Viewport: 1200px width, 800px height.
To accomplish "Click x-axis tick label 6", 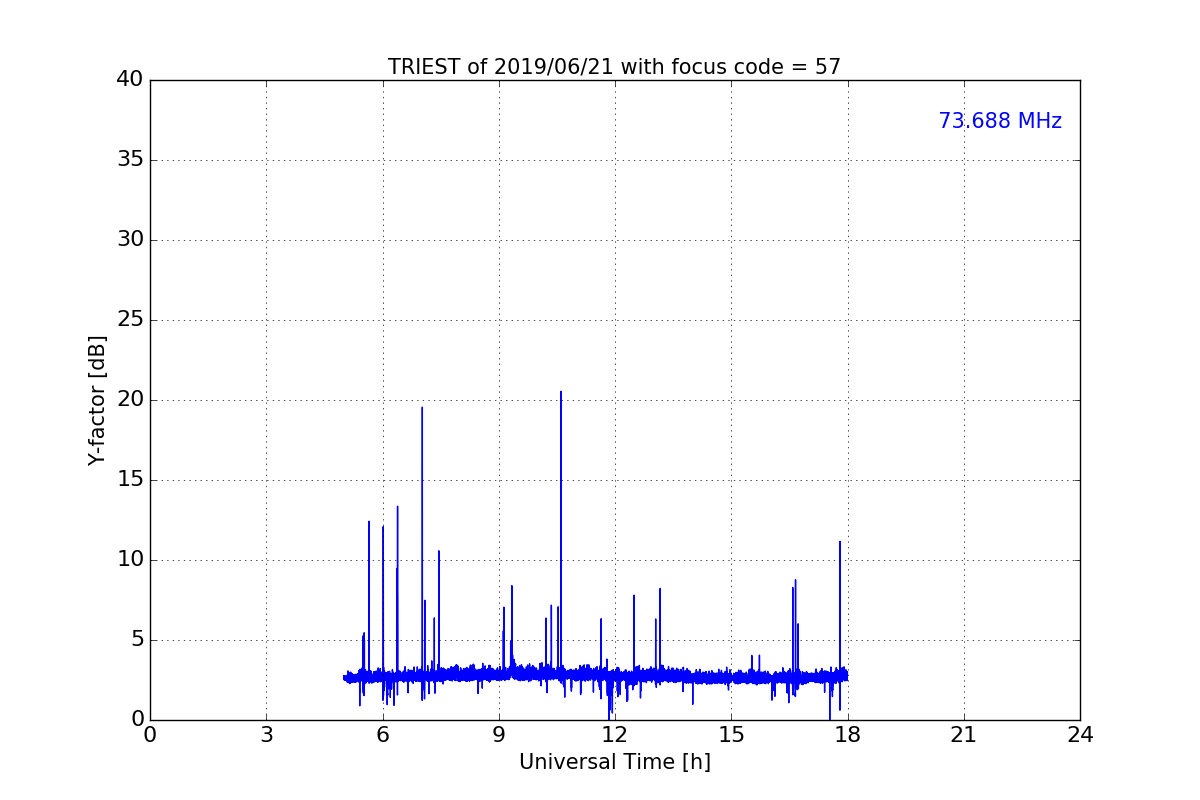I will (382, 735).
